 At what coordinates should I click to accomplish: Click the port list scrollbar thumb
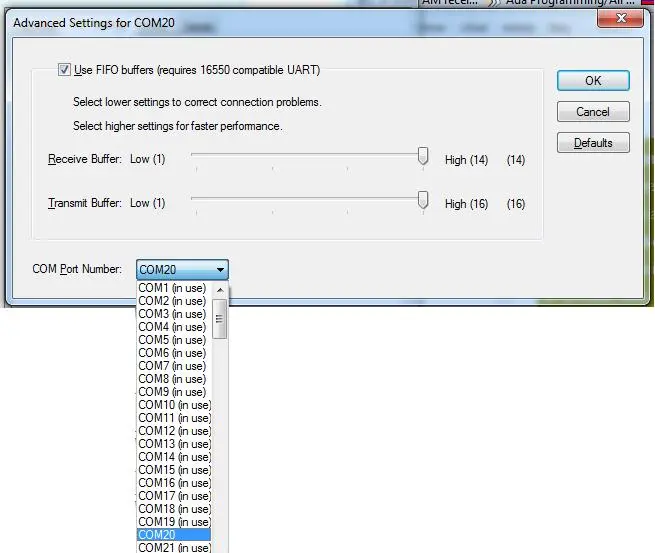(x=220, y=319)
